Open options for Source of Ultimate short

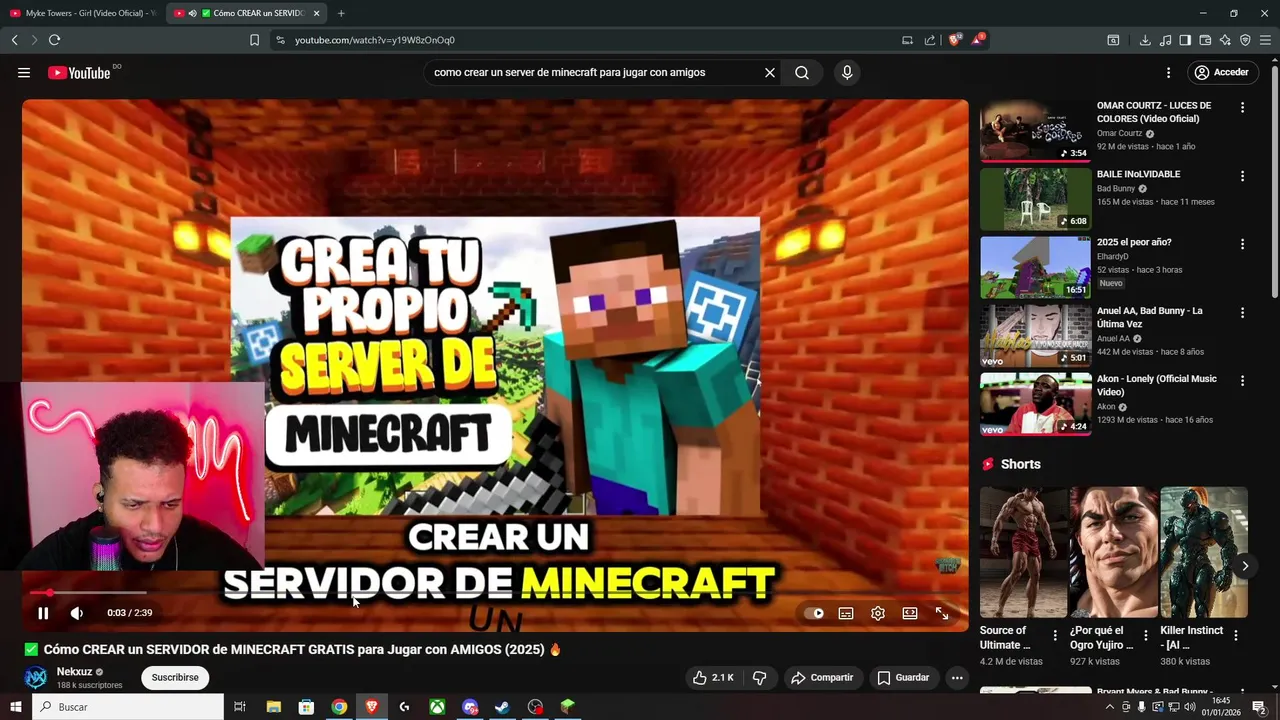point(1055,635)
